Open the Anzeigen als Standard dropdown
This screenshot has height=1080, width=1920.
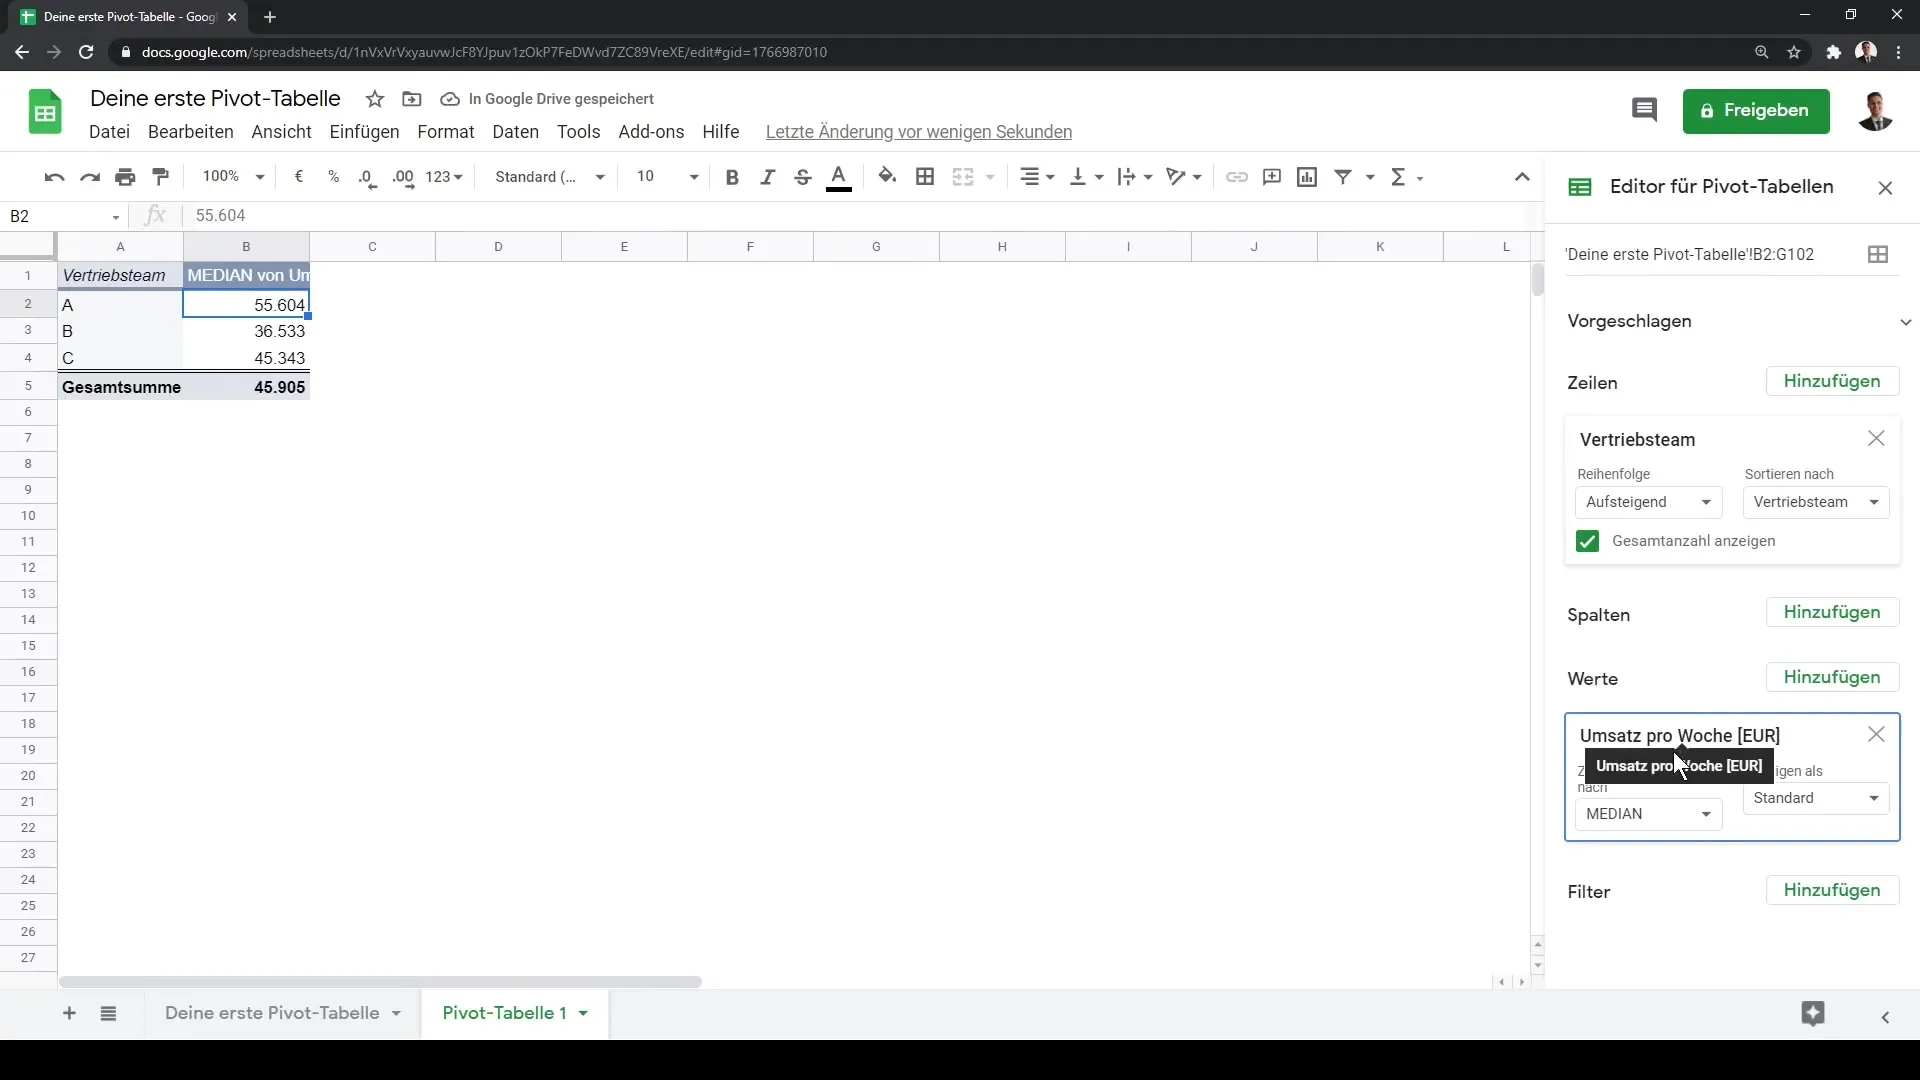1816,798
